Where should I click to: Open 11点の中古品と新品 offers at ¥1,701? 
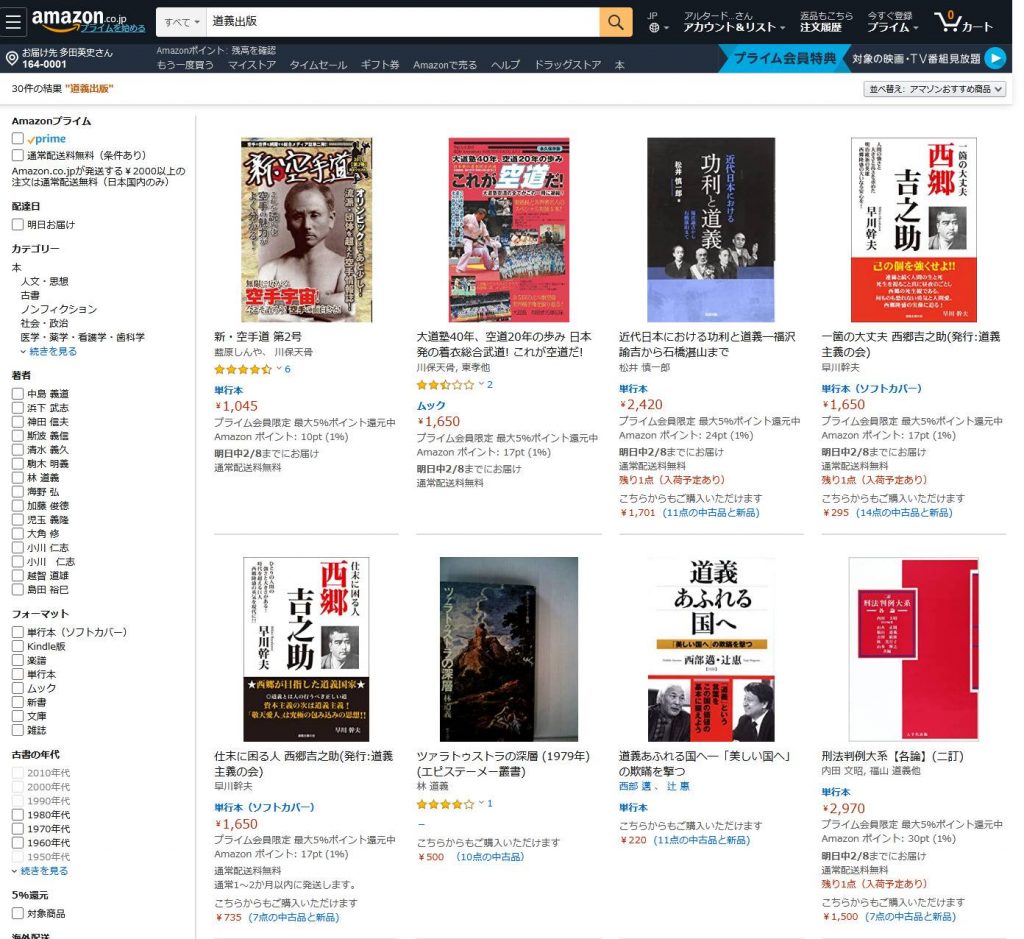[711, 513]
